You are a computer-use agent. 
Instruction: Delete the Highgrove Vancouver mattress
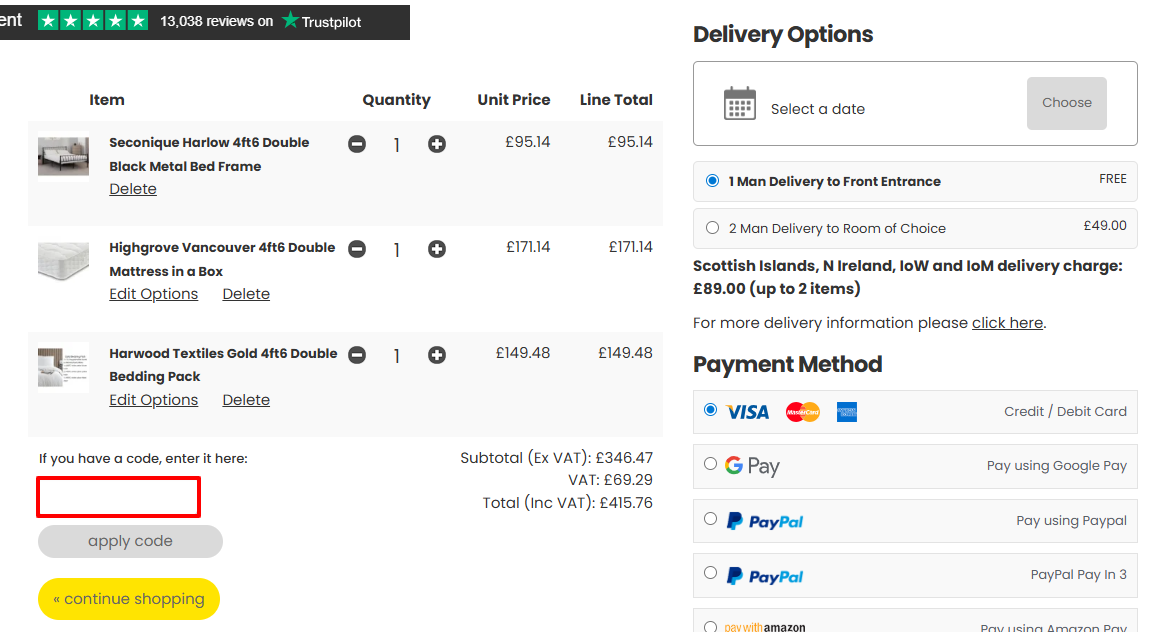click(246, 294)
